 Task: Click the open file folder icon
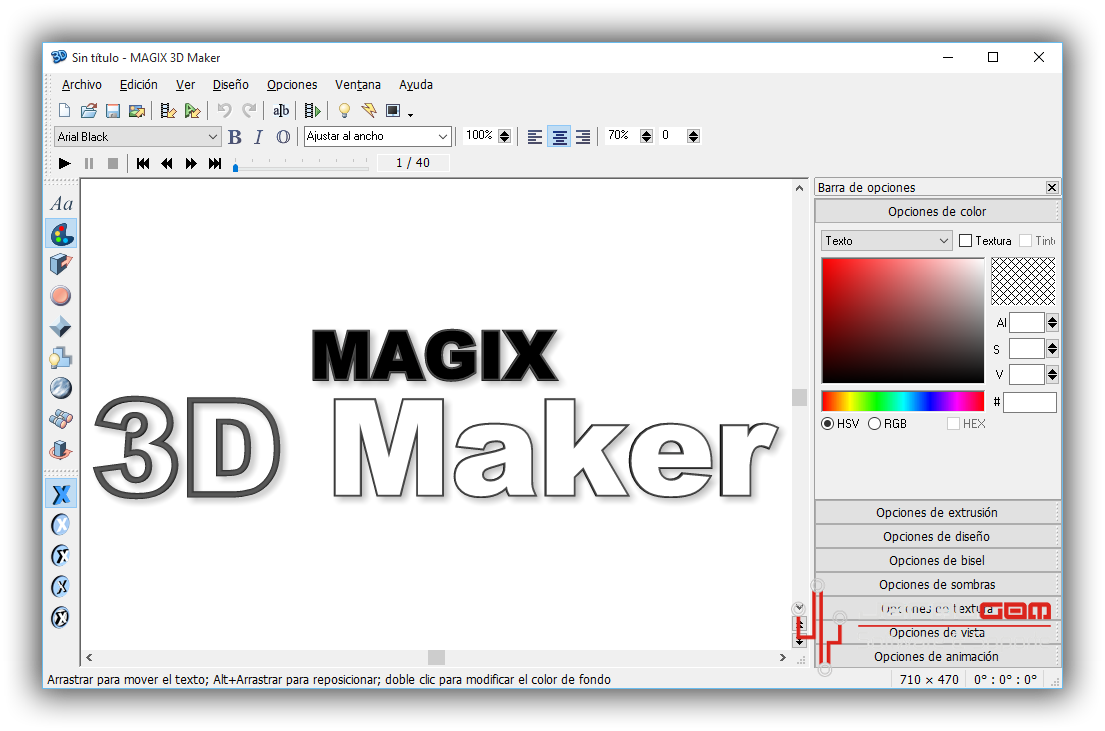89,111
